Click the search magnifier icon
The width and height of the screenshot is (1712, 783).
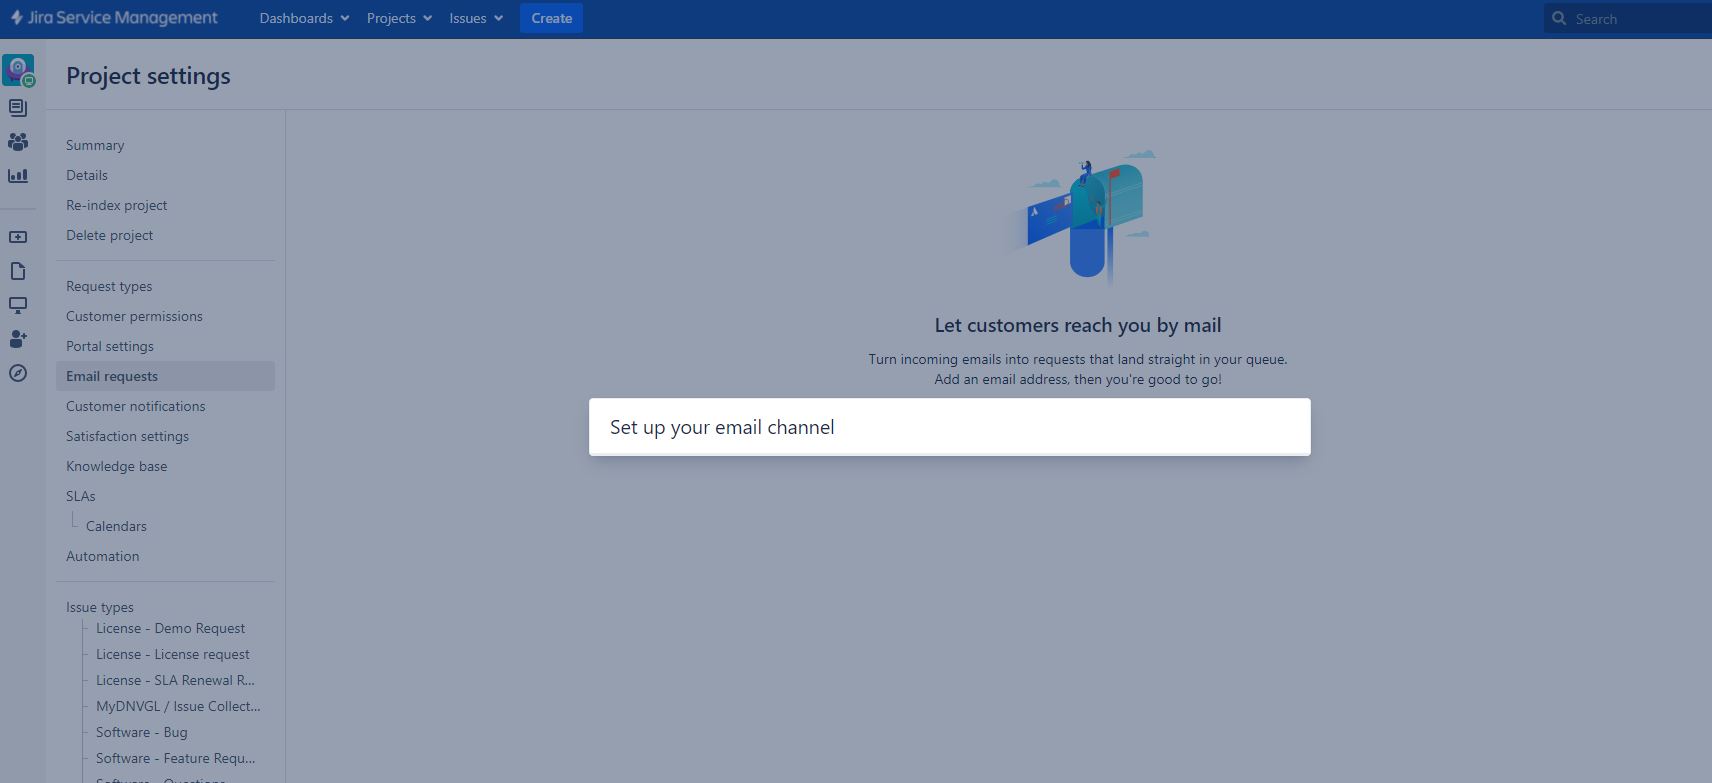click(x=1559, y=18)
